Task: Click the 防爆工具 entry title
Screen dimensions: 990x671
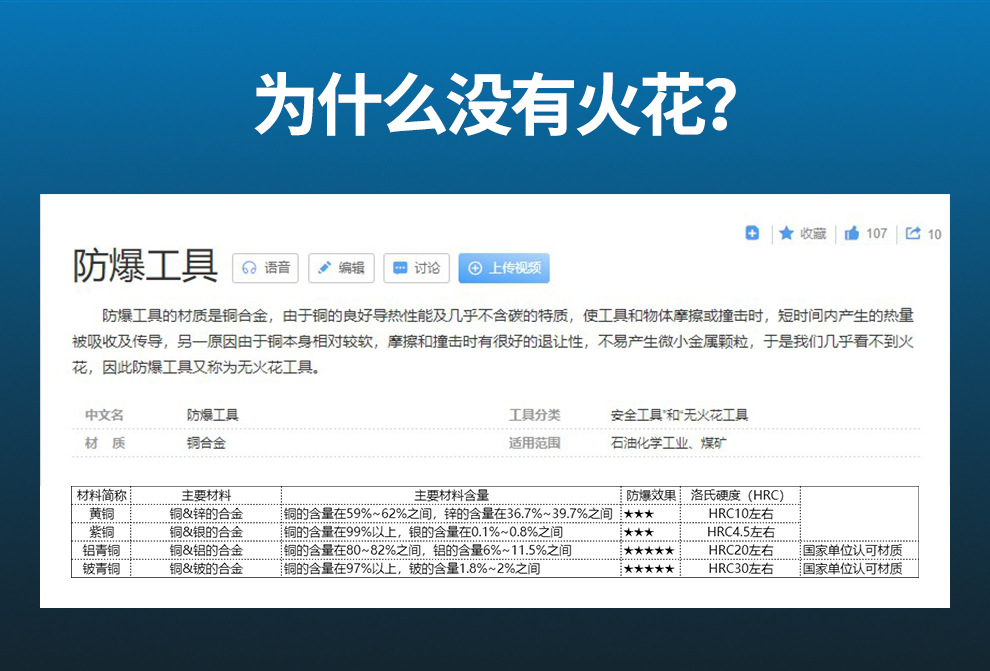Action: tap(145, 266)
